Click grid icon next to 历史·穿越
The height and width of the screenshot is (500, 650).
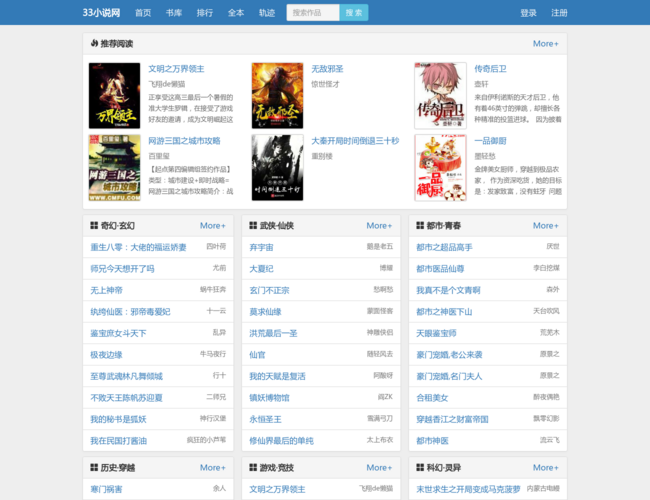pyautogui.click(x=94, y=467)
